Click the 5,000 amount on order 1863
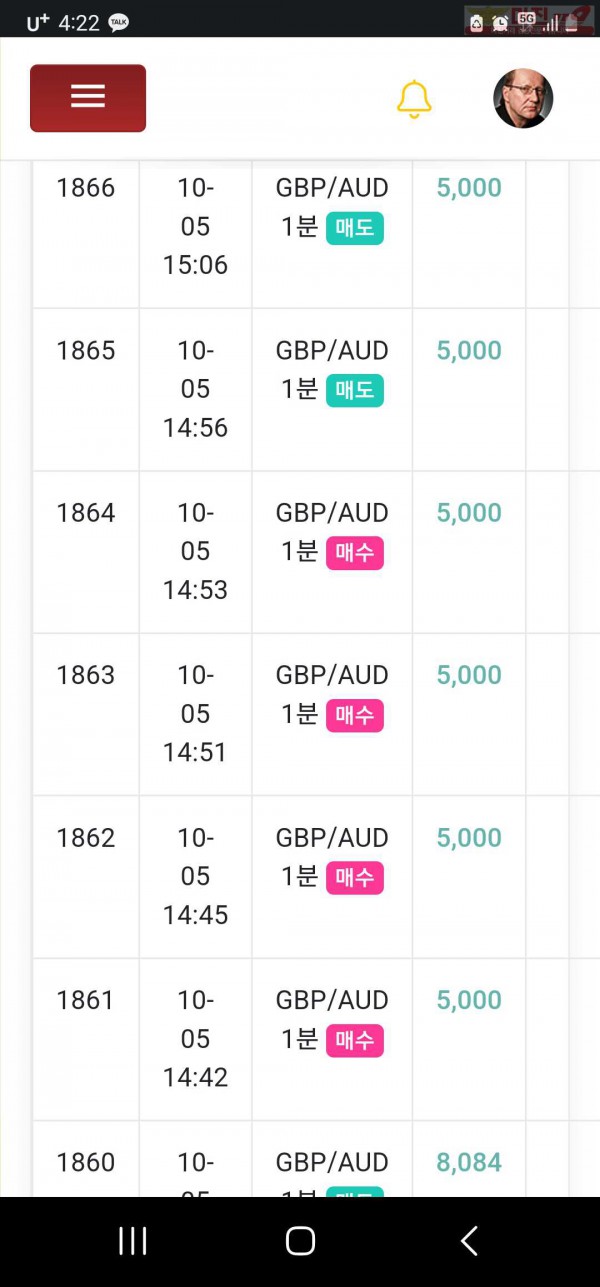This screenshot has height=1287, width=600. pyautogui.click(x=469, y=675)
